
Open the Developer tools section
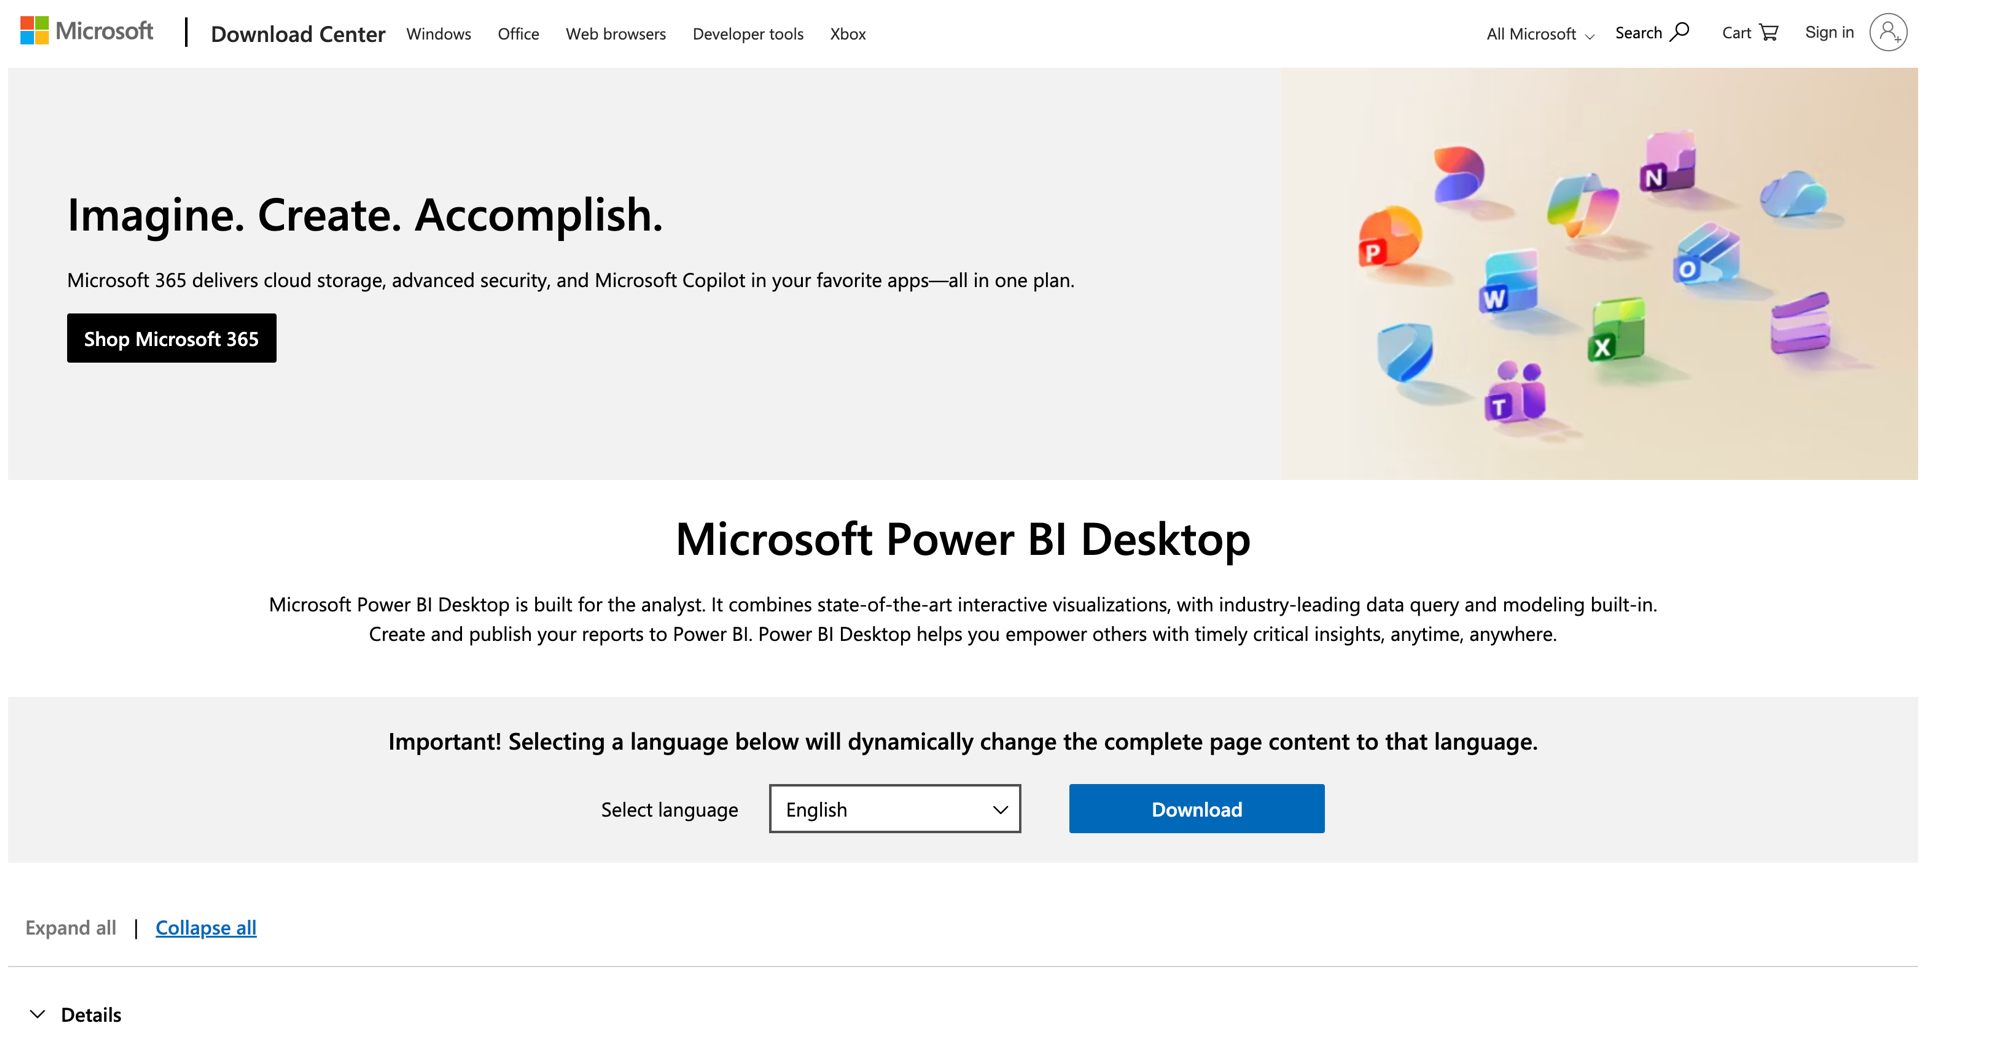click(748, 34)
